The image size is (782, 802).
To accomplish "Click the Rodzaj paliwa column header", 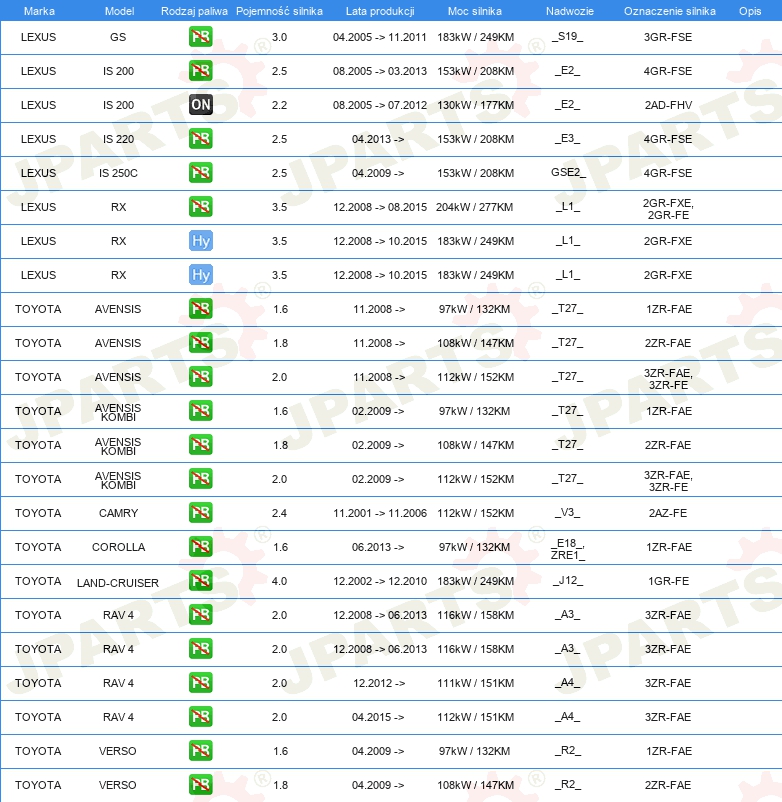I will coord(194,11).
